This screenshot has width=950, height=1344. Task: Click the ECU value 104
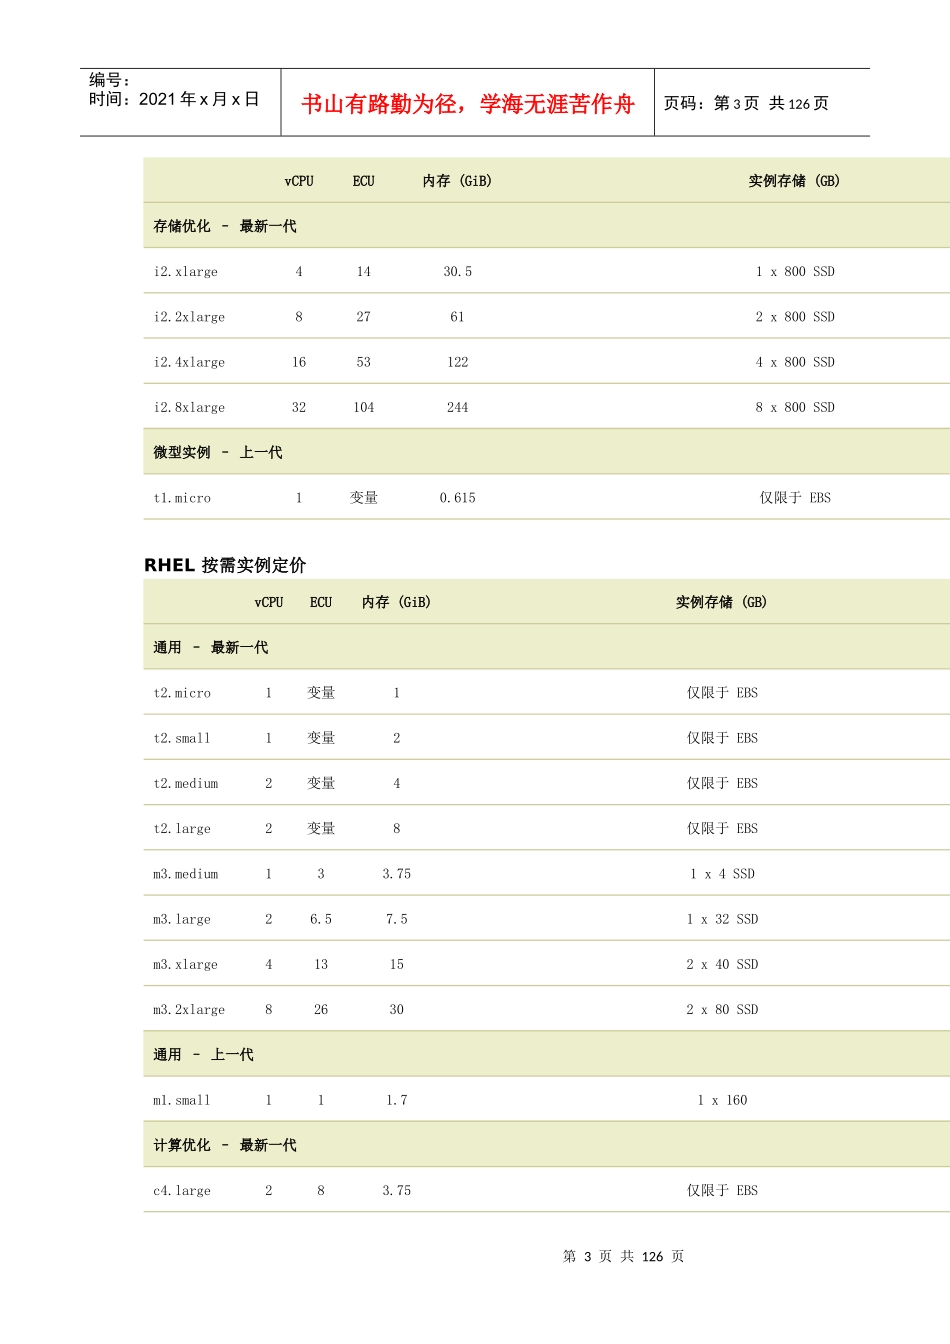tap(364, 408)
